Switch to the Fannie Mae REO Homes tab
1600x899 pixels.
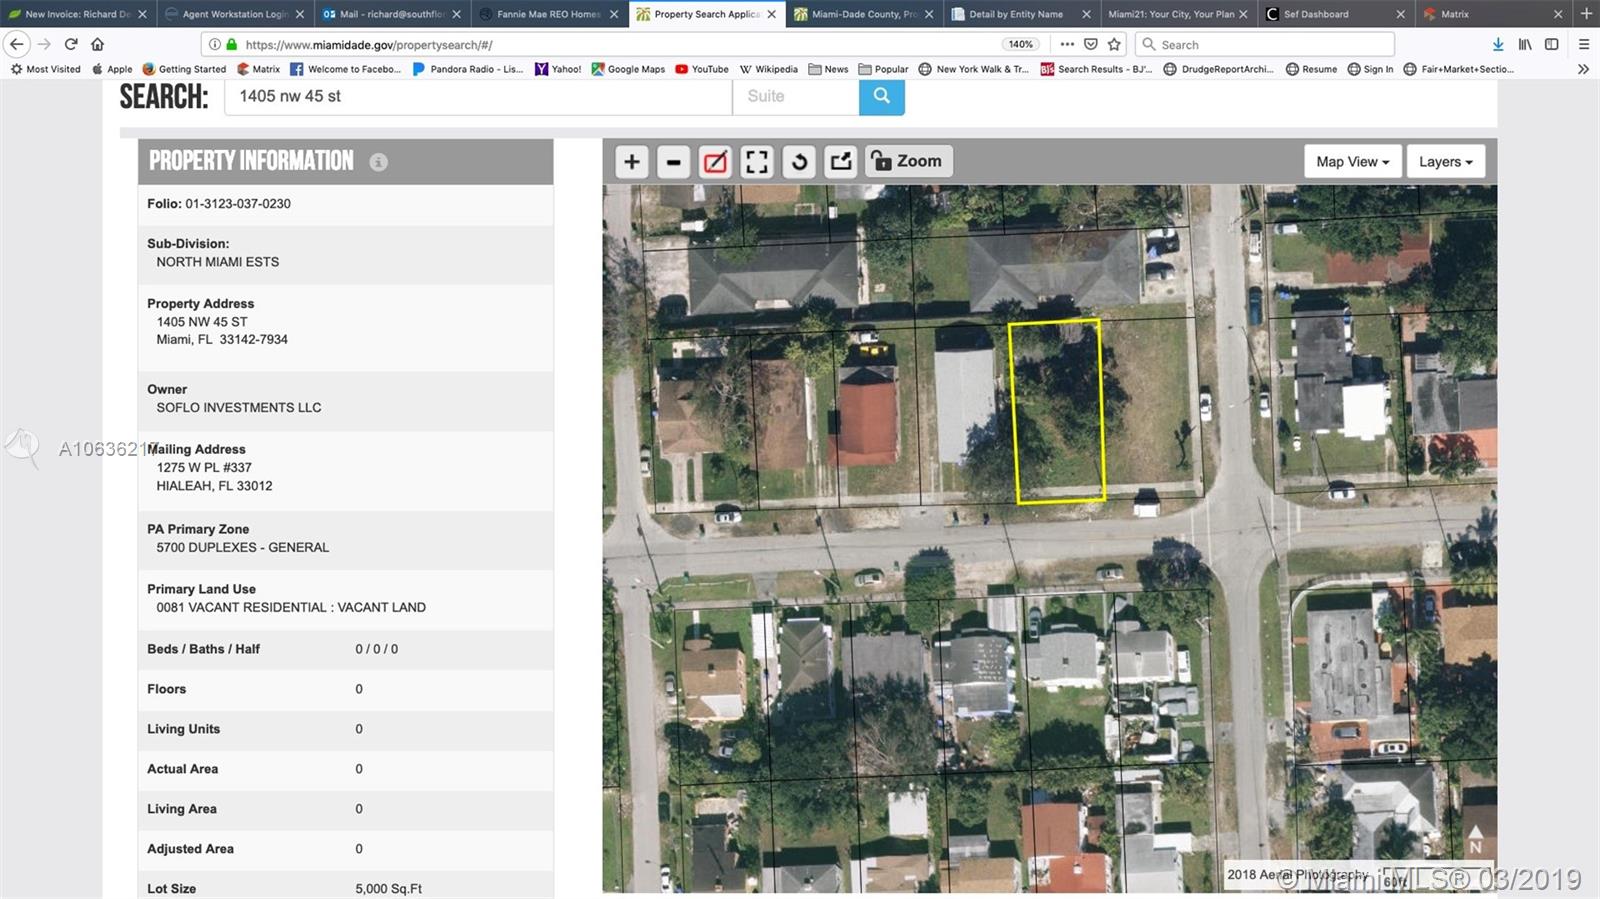click(547, 14)
